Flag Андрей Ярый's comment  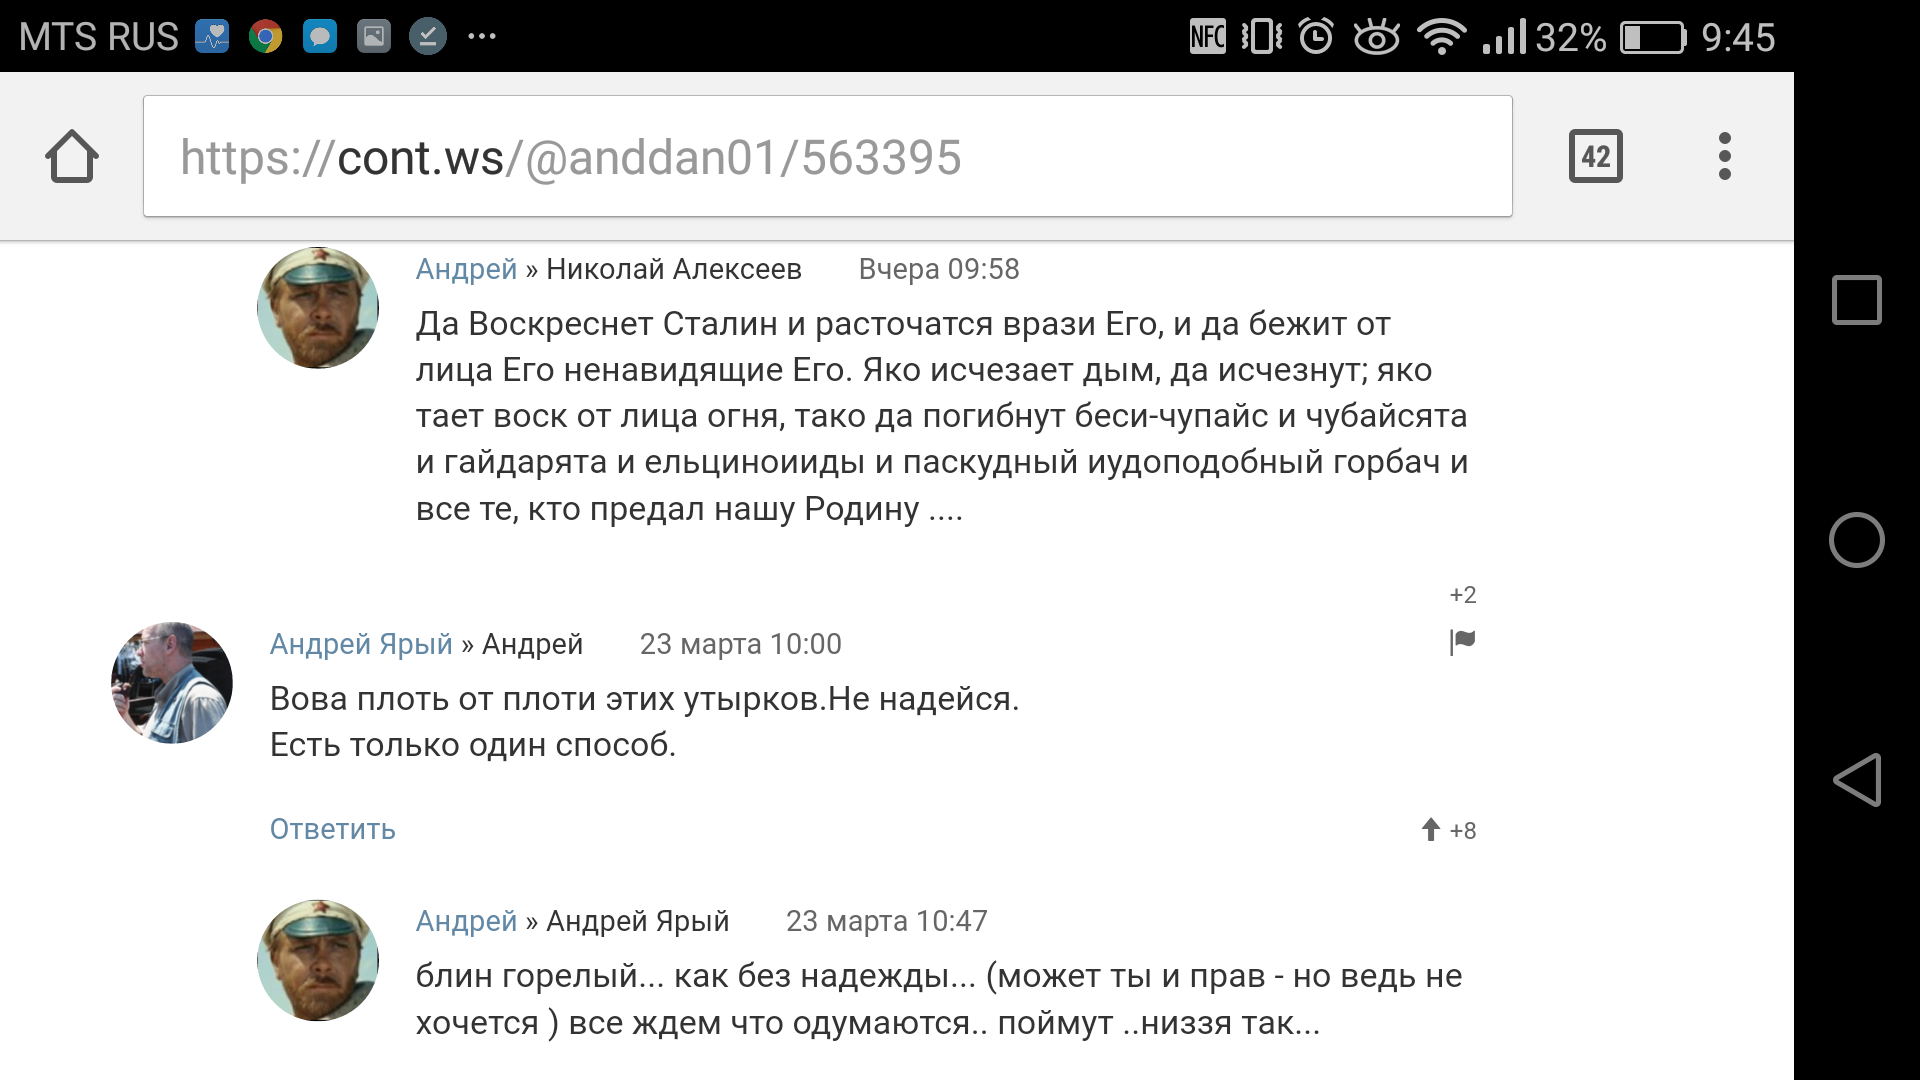[x=1462, y=641]
